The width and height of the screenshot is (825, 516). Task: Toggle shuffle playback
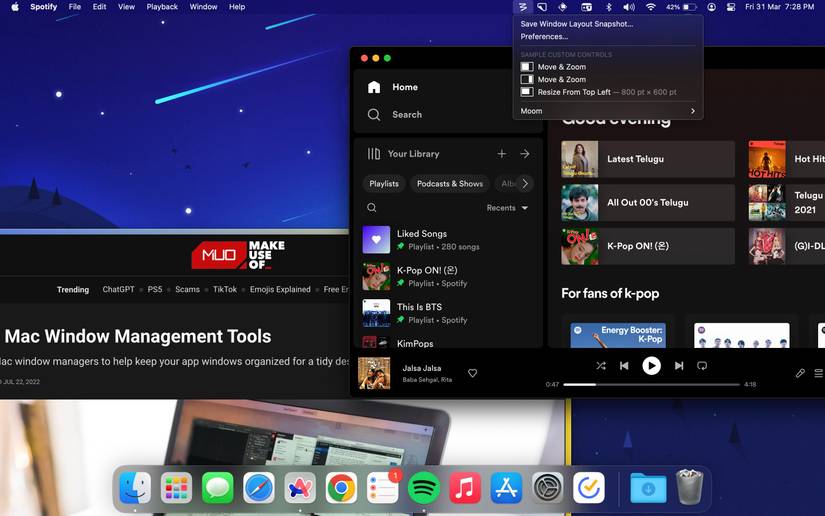click(x=601, y=366)
